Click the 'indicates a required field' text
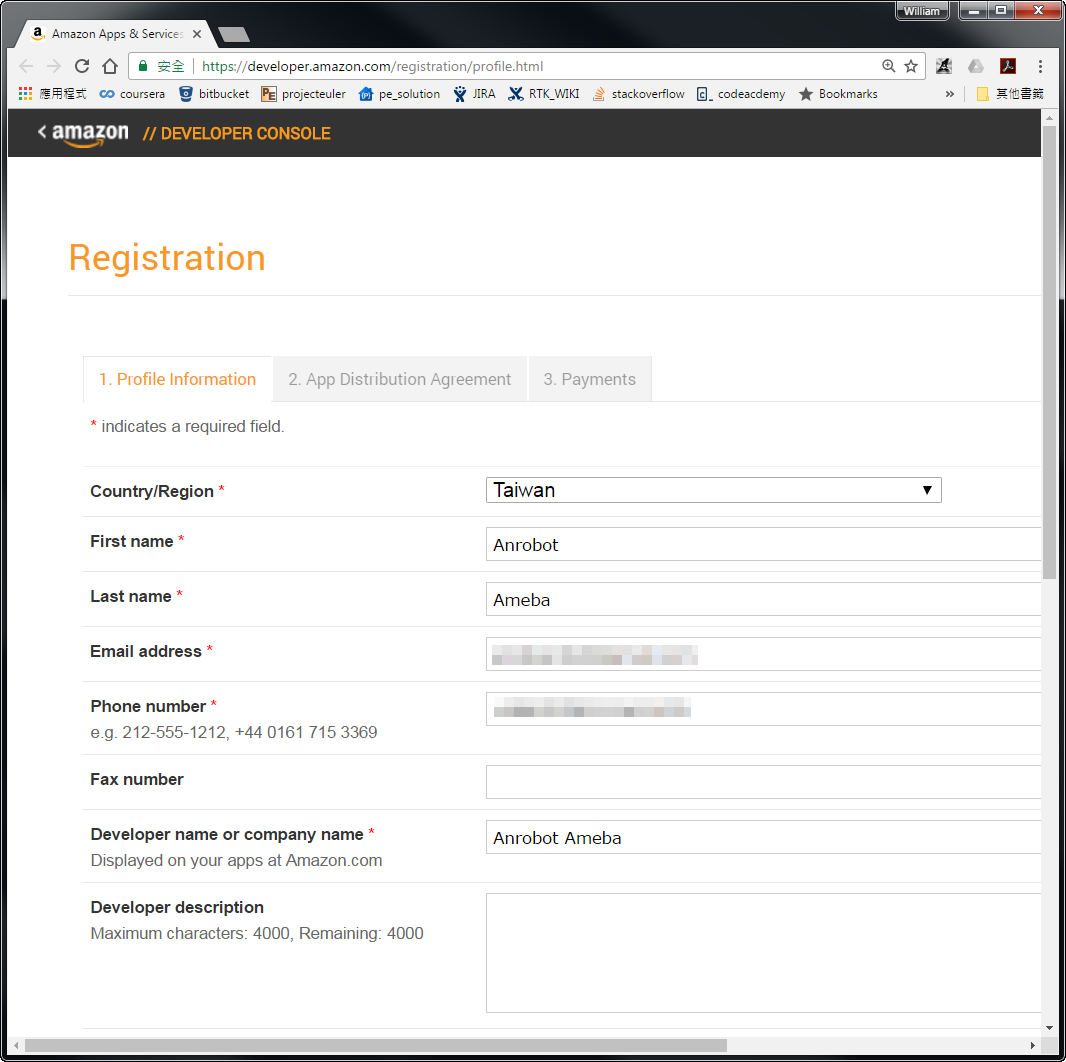1066x1062 pixels. click(x=192, y=426)
